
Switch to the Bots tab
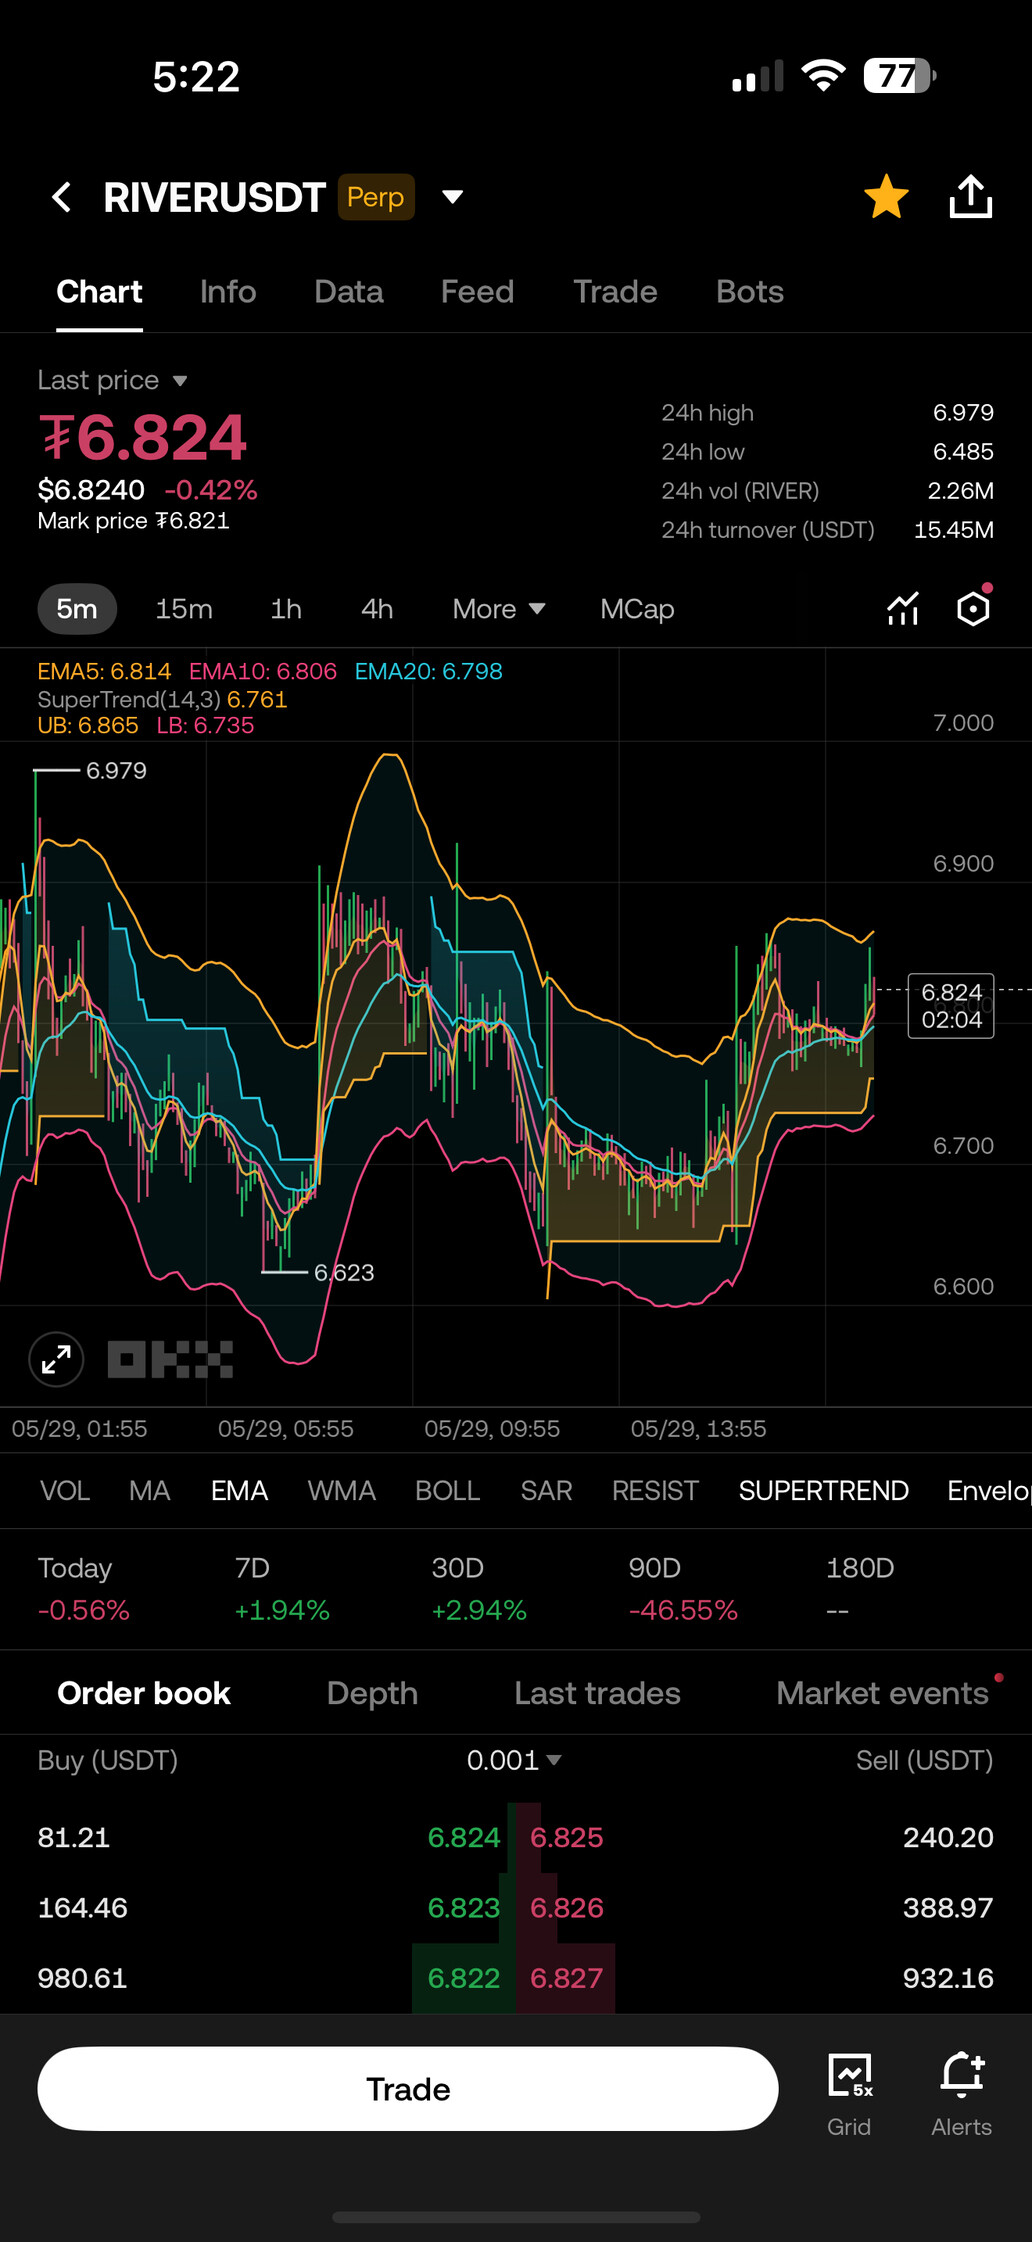(750, 291)
